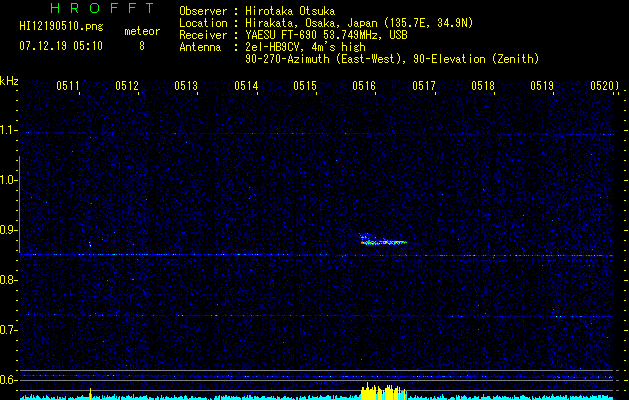The height and width of the screenshot is (400, 629).
Task: Click the meteor count label
Action: (x=142, y=31)
